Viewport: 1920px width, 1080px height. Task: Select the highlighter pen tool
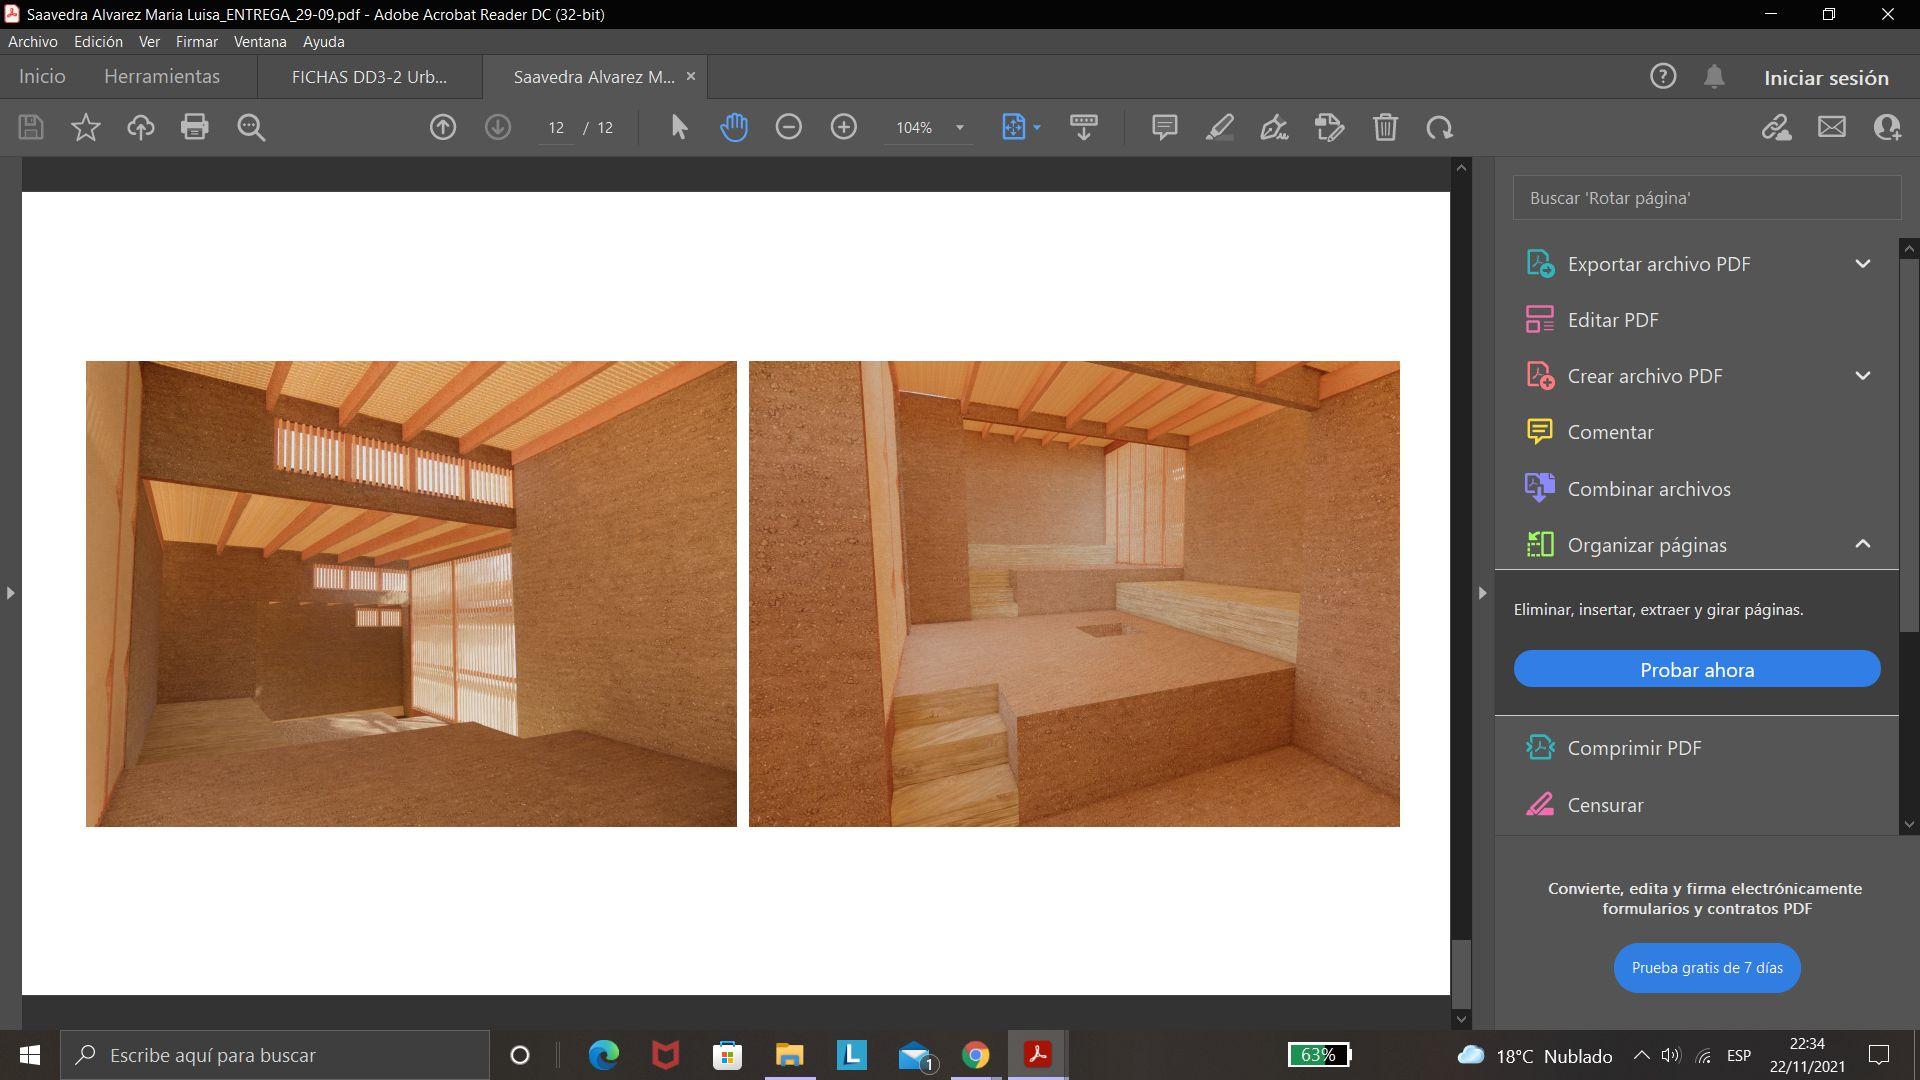click(1219, 127)
